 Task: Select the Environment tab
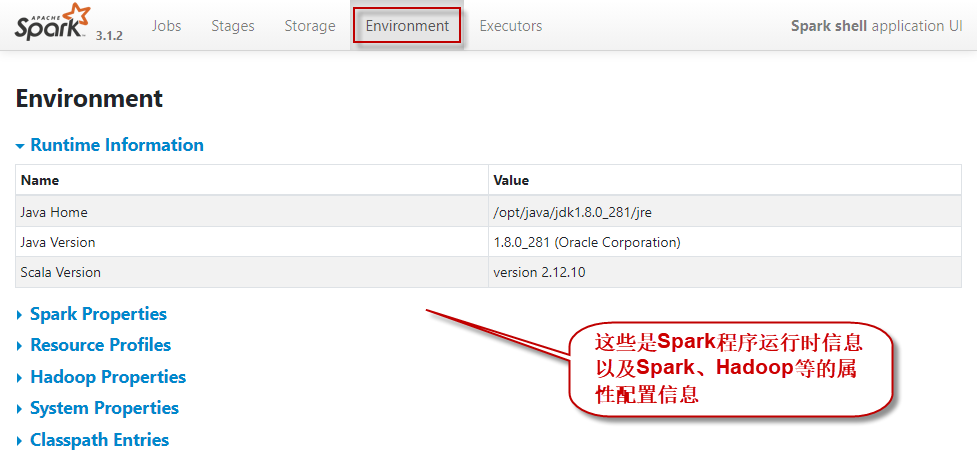coord(407,26)
